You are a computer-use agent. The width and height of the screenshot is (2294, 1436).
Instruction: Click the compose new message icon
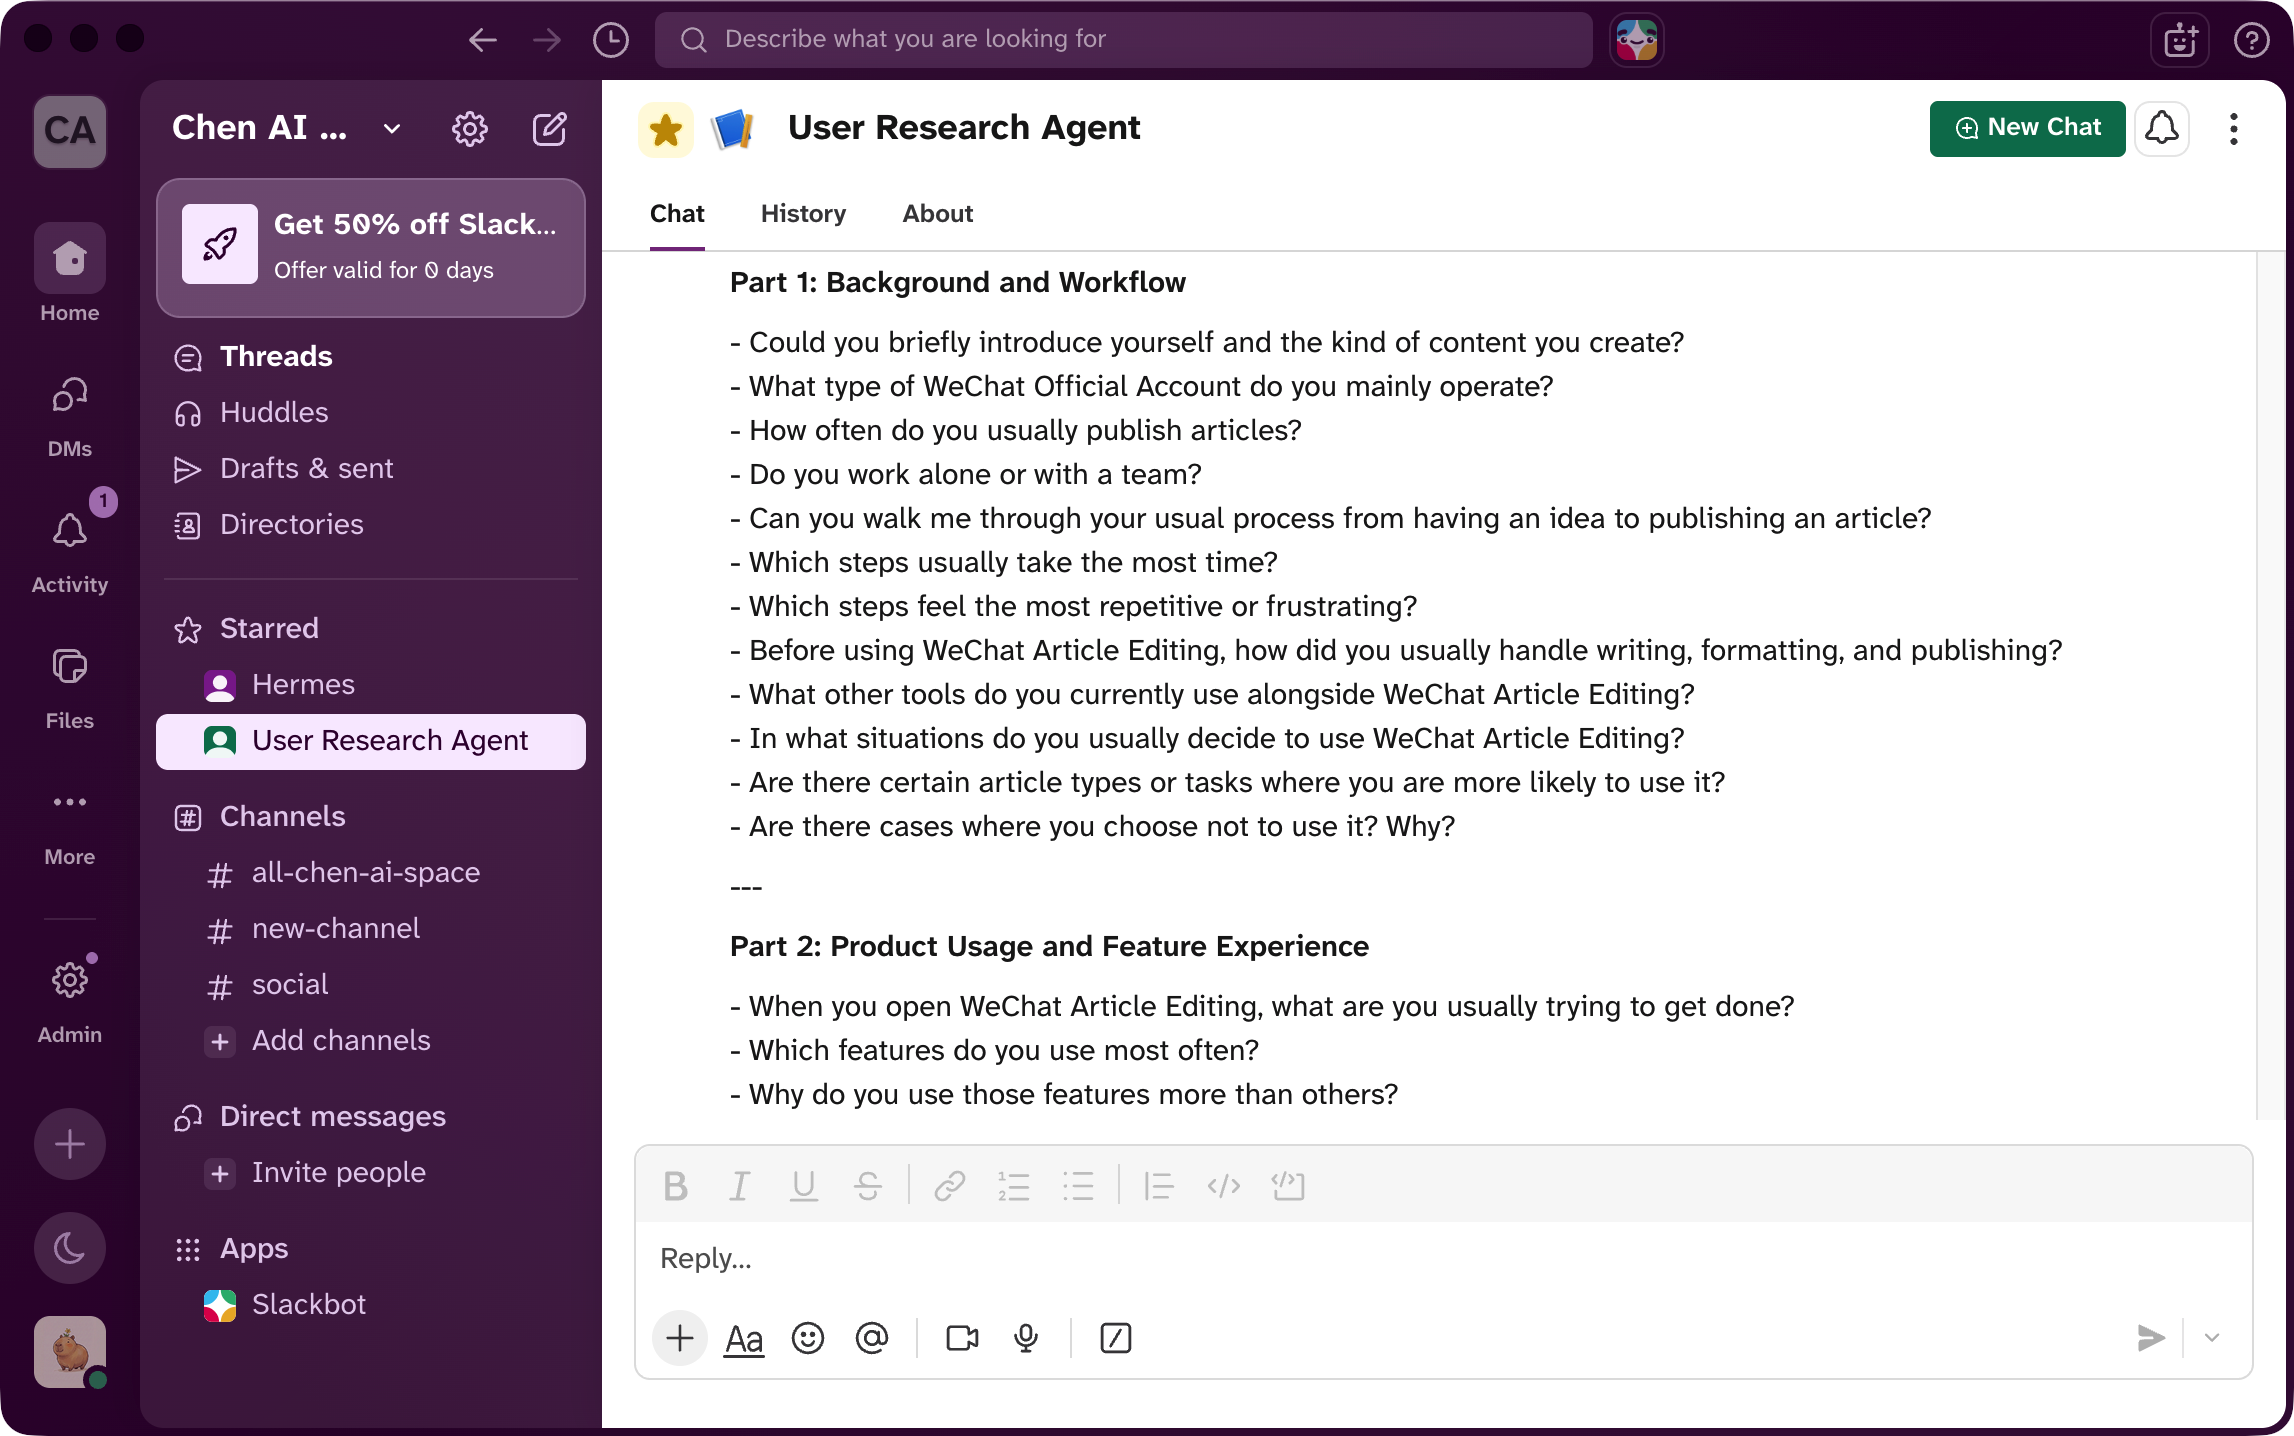pos(550,129)
